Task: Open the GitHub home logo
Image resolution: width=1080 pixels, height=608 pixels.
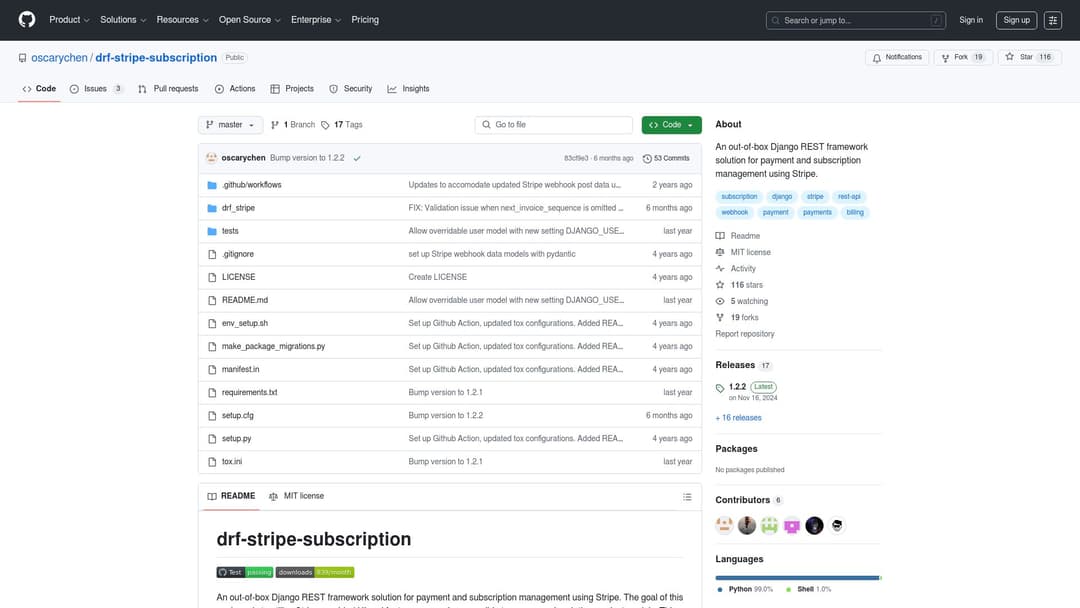Action: tap(27, 19)
